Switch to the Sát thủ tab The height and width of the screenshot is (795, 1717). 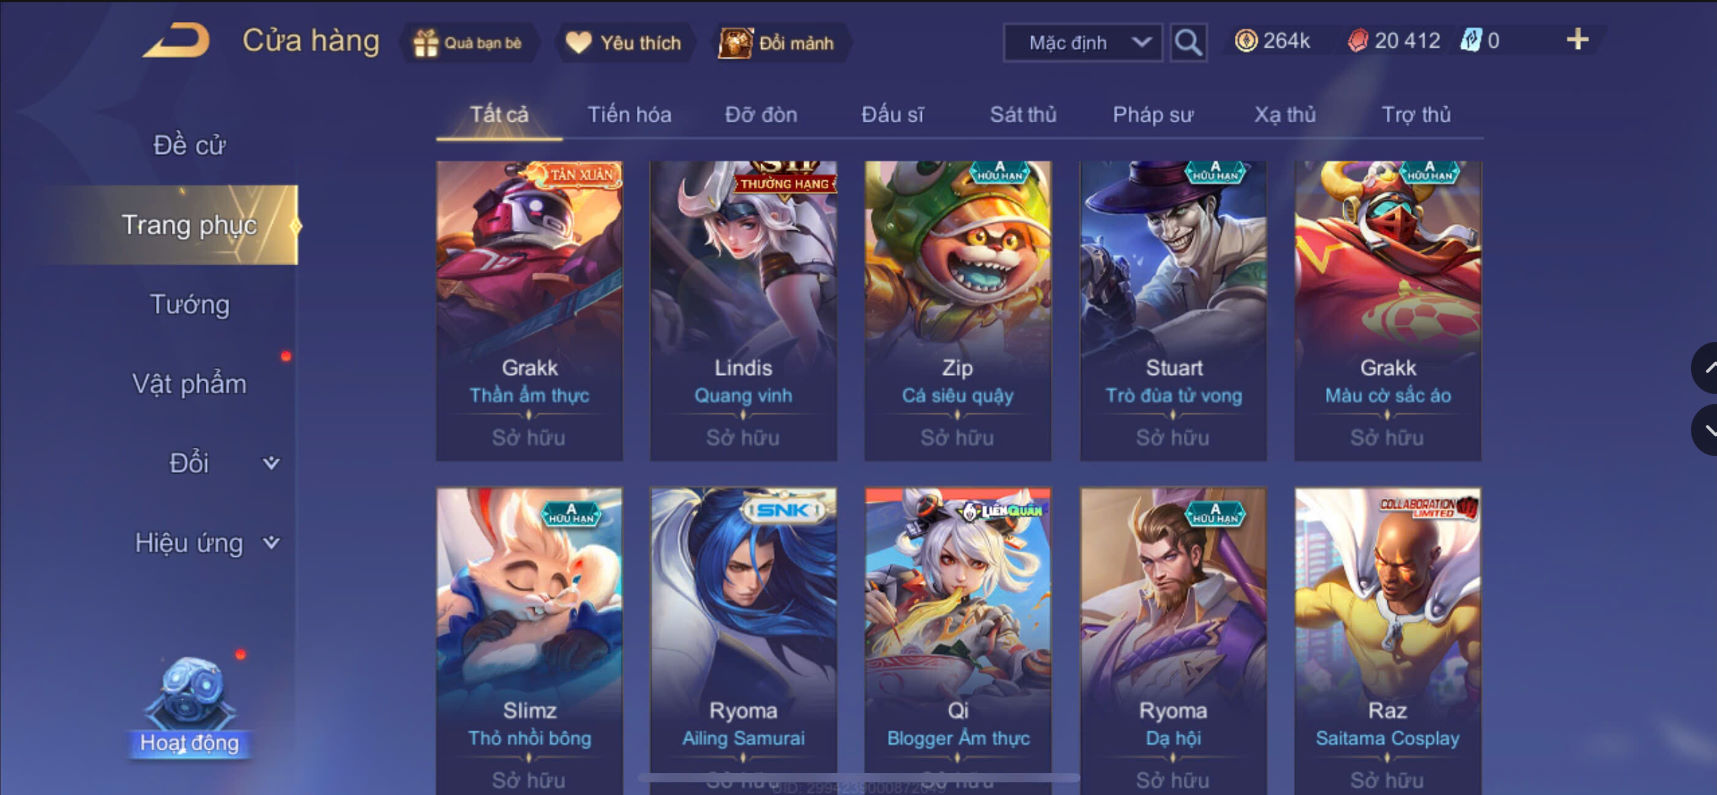(1023, 114)
